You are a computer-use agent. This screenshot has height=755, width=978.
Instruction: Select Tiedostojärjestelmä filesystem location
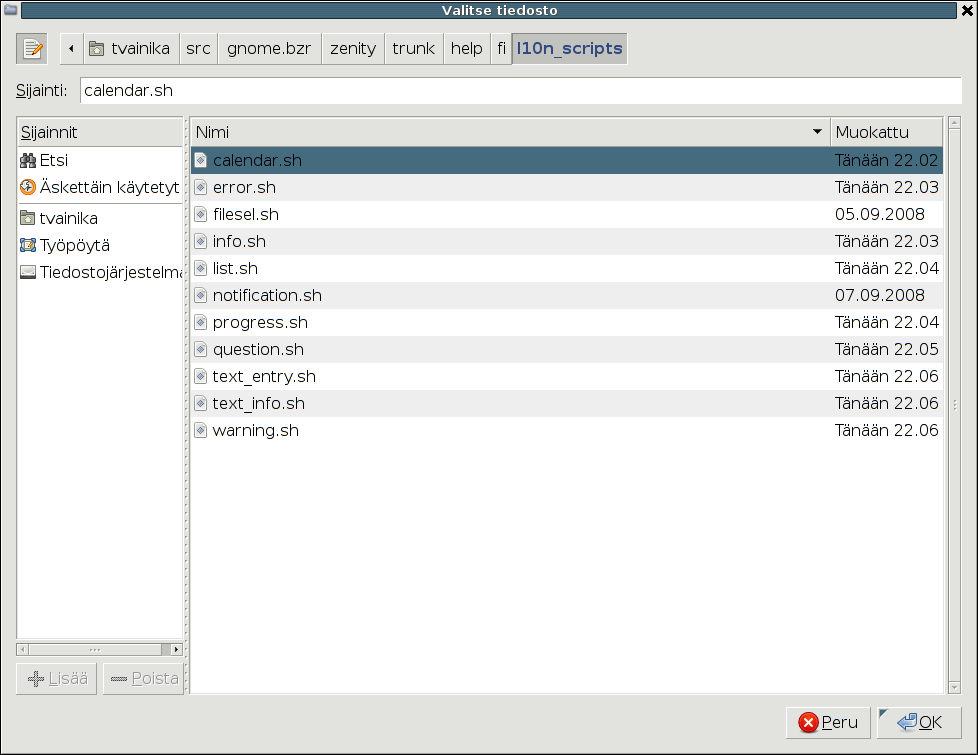(110, 272)
